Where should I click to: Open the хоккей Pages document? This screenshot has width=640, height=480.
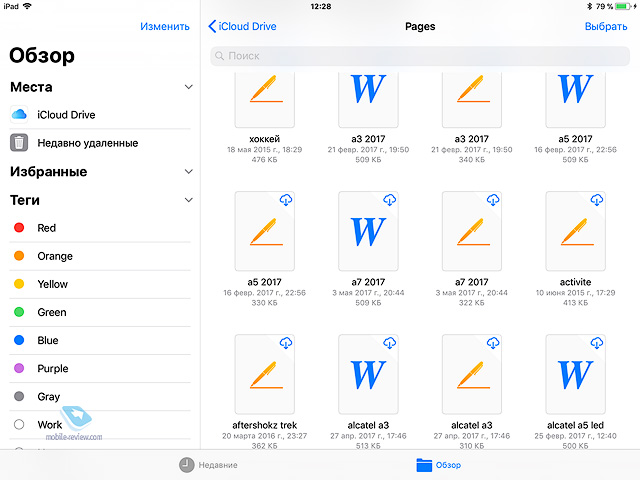(264, 100)
